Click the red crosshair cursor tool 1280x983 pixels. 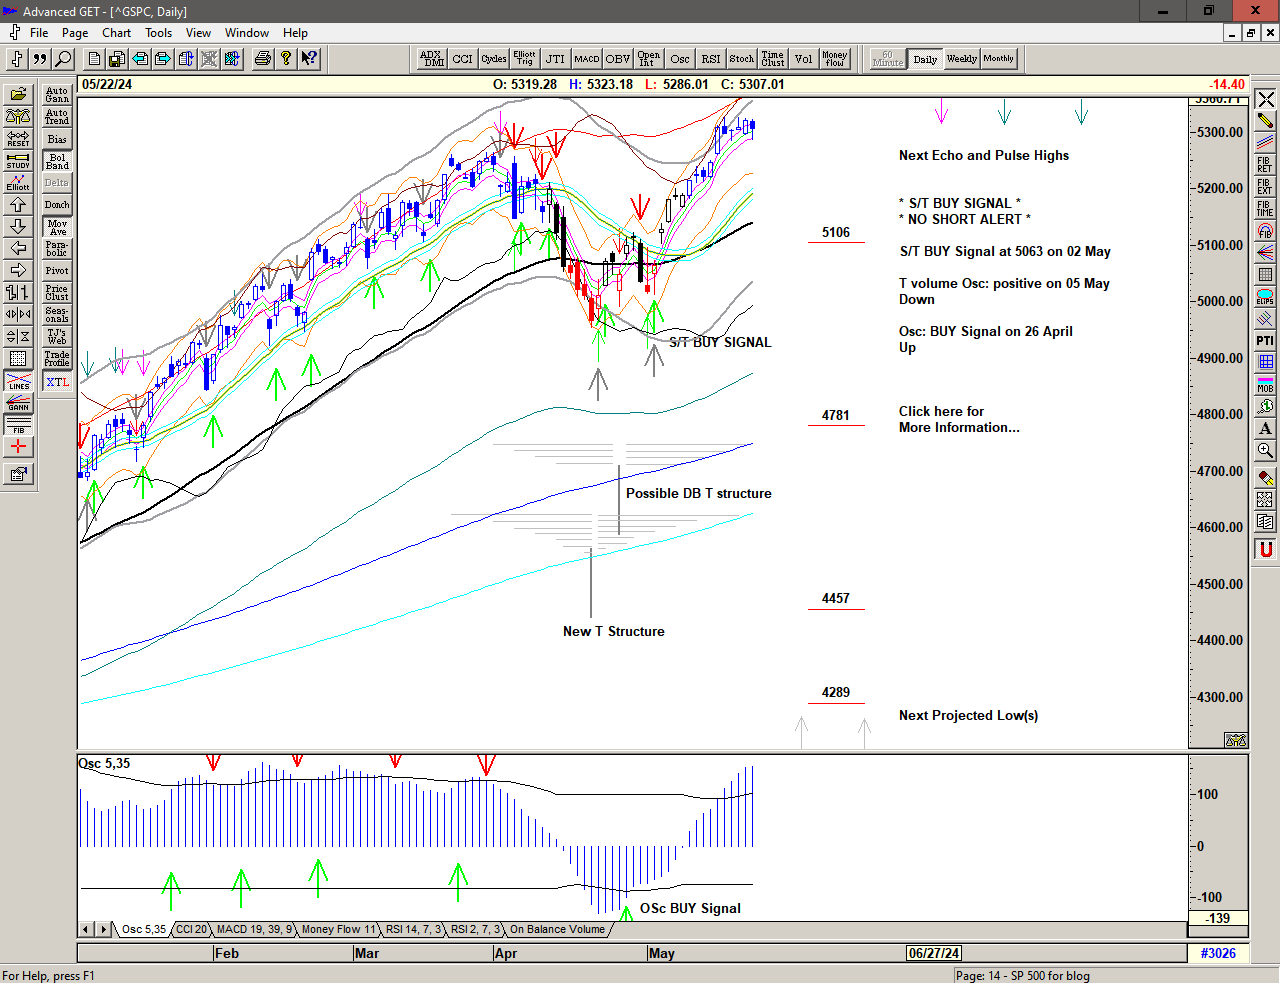pyautogui.click(x=18, y=447)
